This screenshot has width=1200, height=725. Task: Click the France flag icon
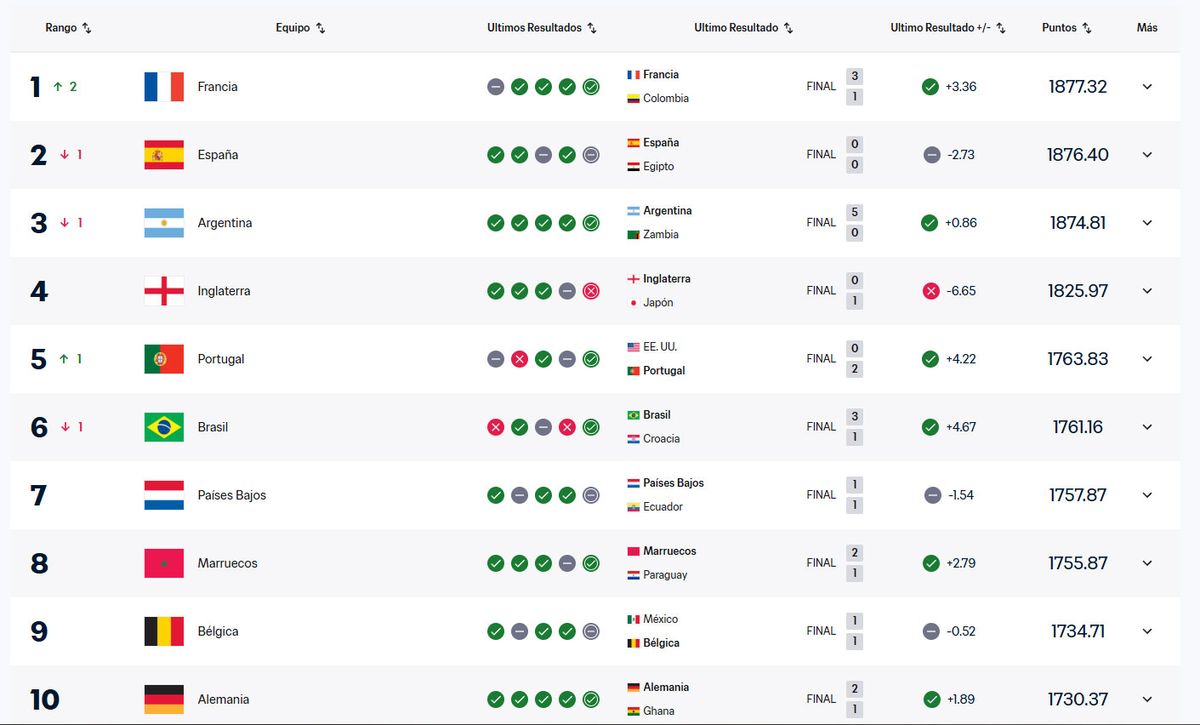click(x=164, y=87)
